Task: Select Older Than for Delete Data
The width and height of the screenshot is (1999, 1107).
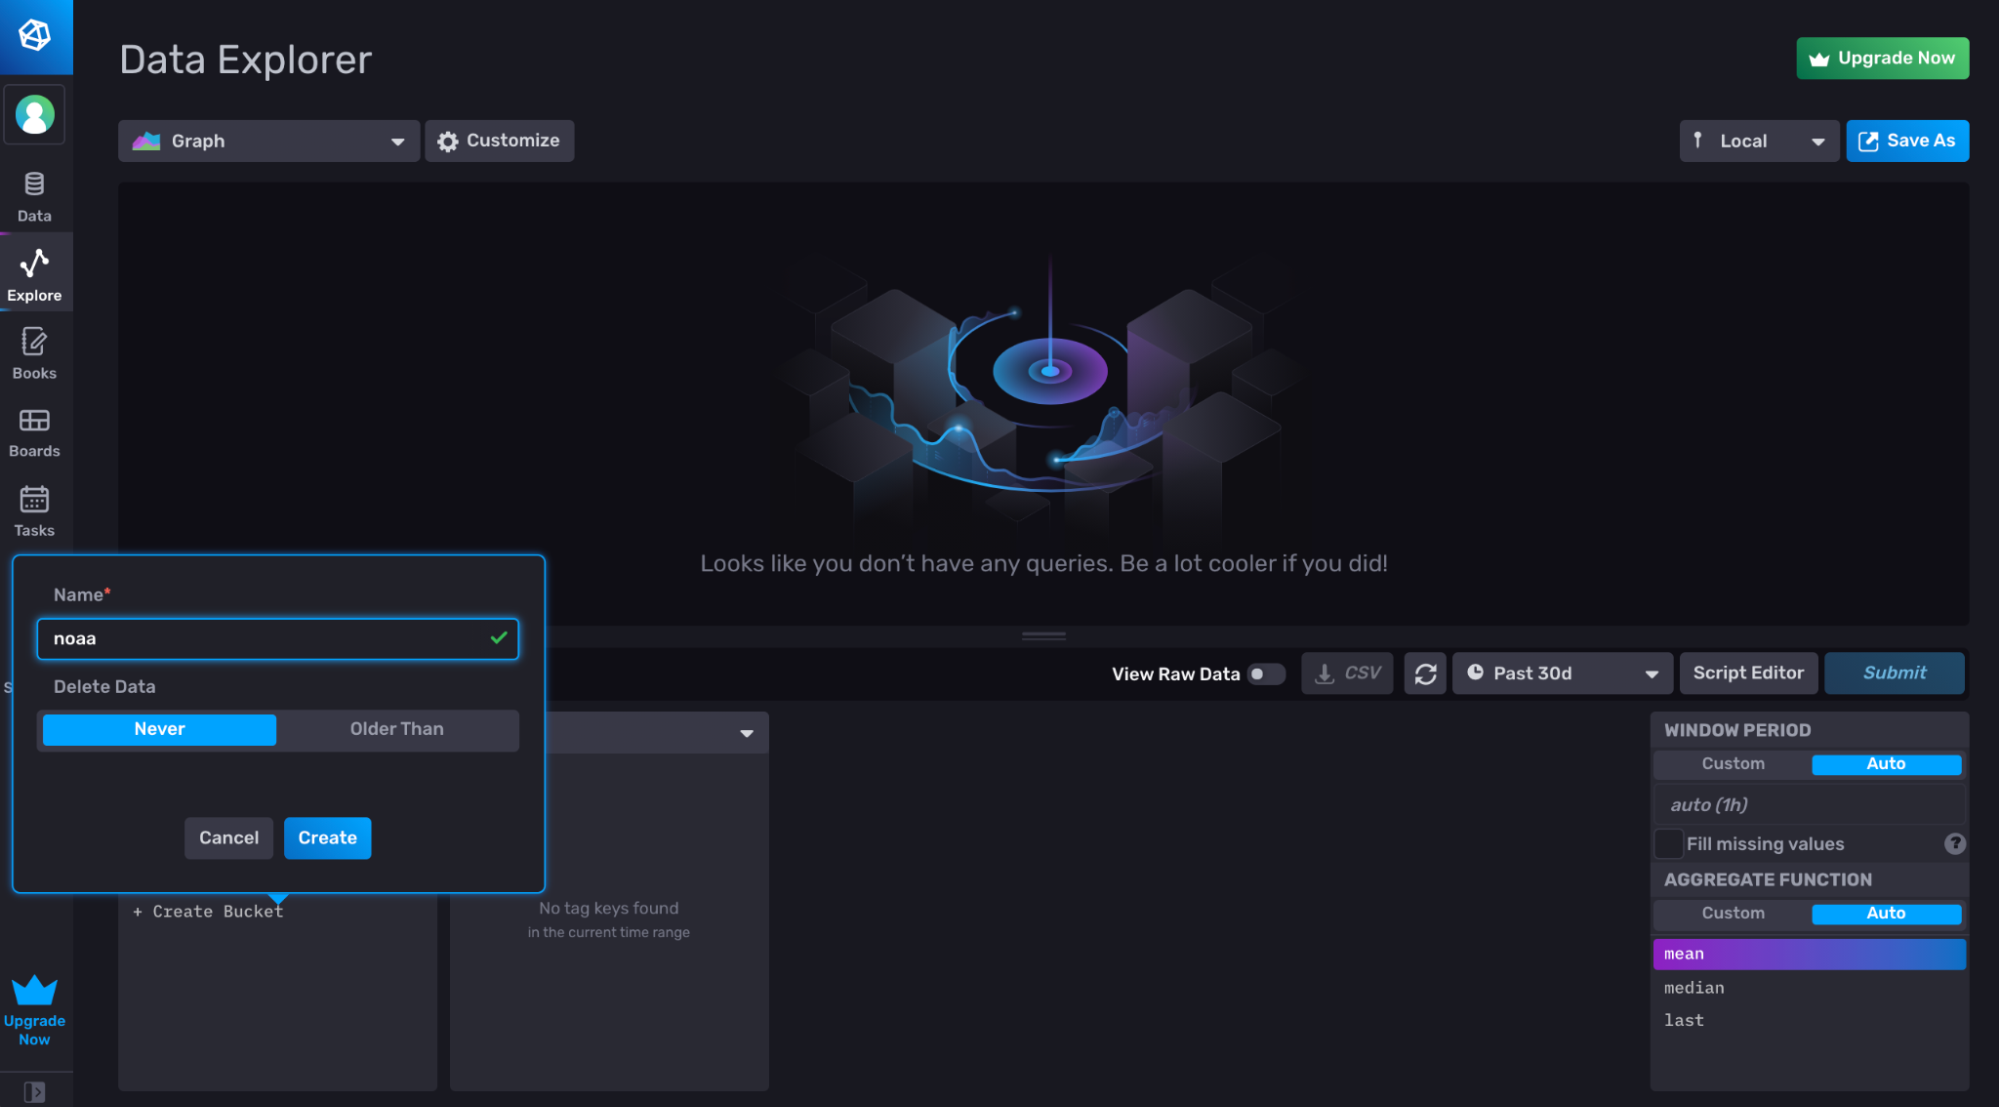Action: coord(397,729)
